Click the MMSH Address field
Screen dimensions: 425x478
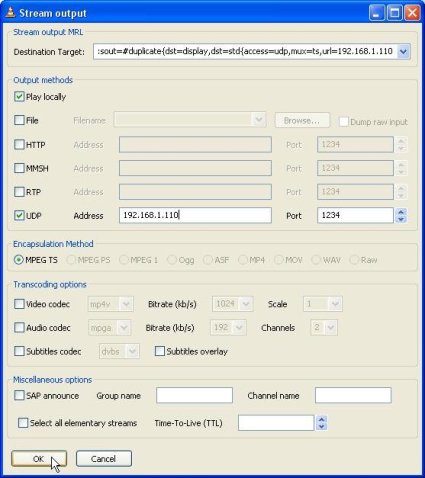[195, 168]
